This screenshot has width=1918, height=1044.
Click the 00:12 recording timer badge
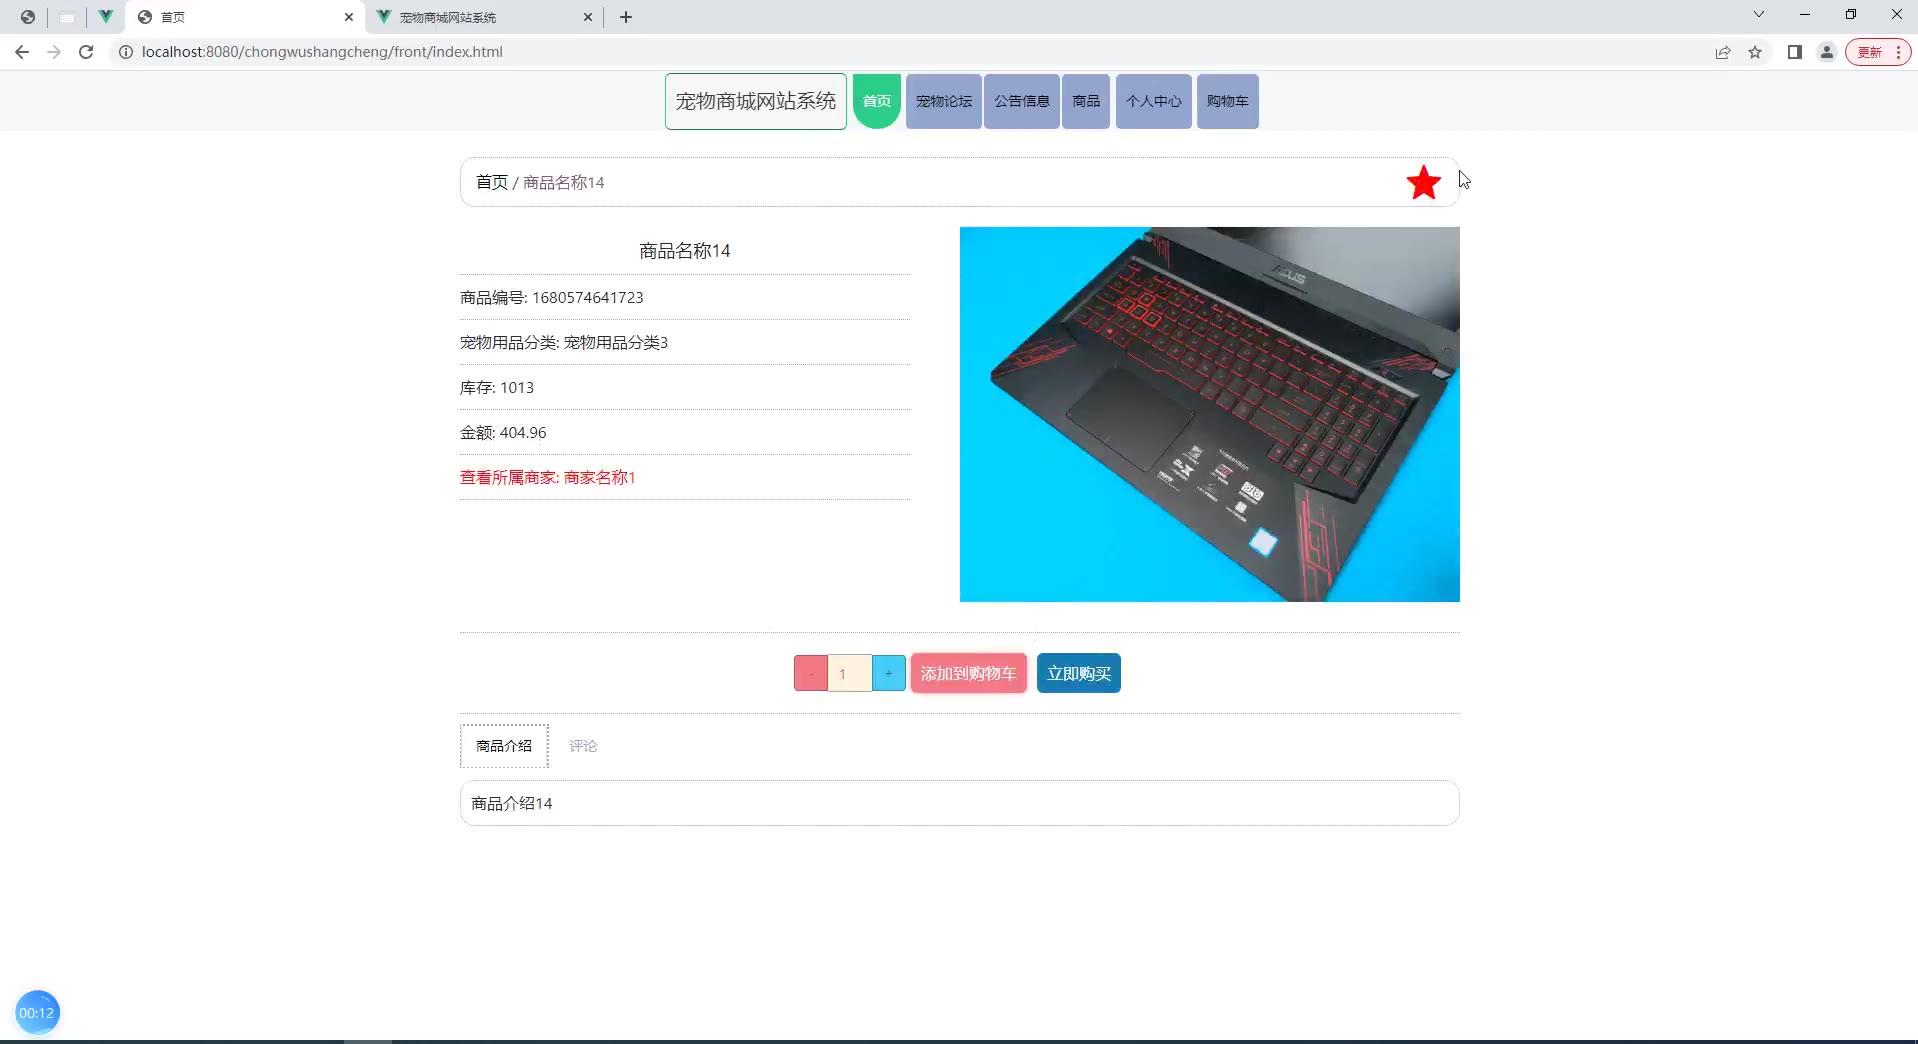pos(37,1012)
